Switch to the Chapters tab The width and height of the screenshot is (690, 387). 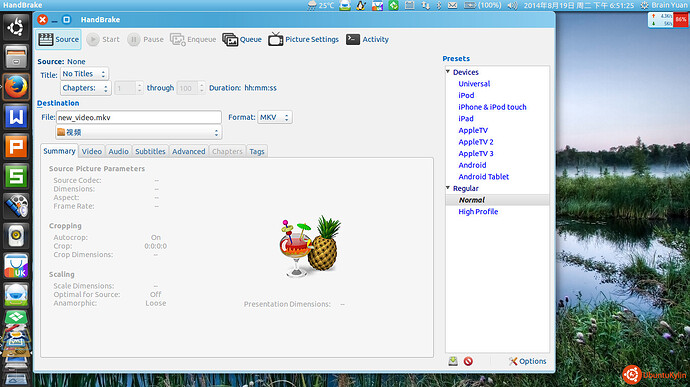tap(227, 151)
